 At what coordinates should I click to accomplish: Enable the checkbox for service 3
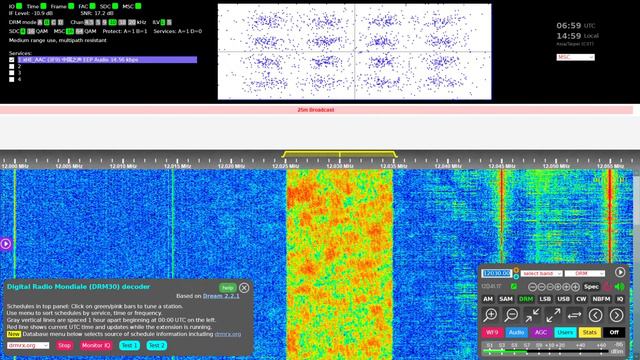point(11,73)
